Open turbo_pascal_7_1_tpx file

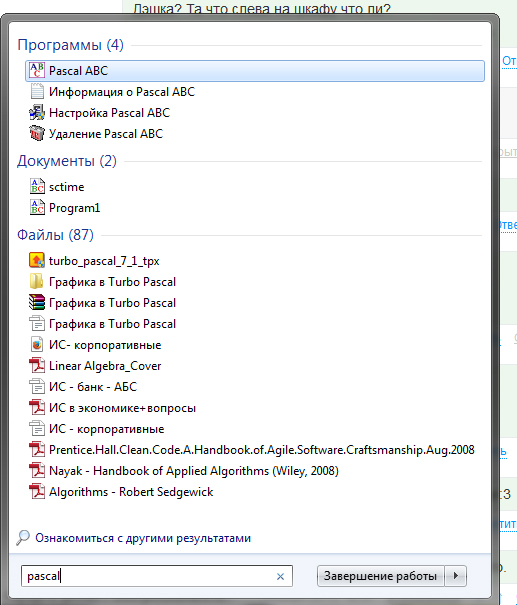[104, 261]
